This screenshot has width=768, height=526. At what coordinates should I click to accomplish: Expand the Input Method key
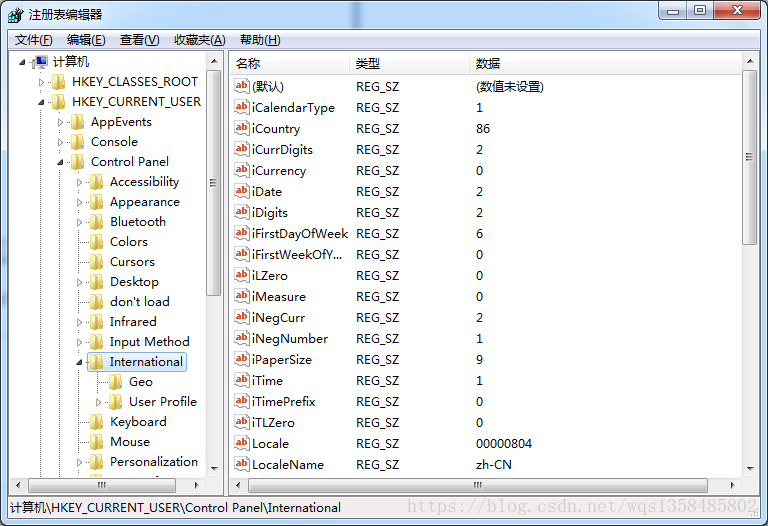click(79, 342)
